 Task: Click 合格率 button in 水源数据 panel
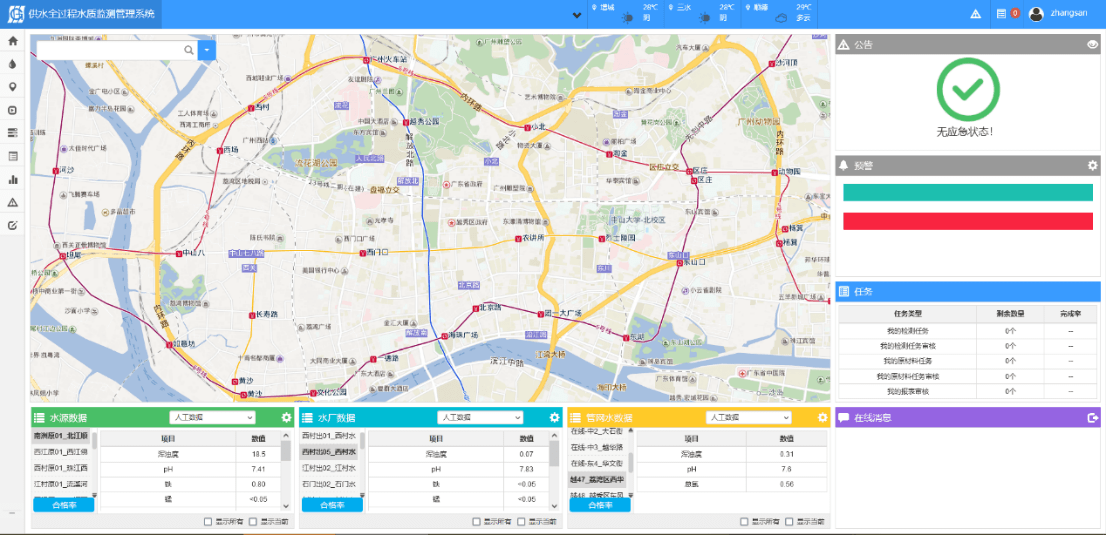point(63,505)
